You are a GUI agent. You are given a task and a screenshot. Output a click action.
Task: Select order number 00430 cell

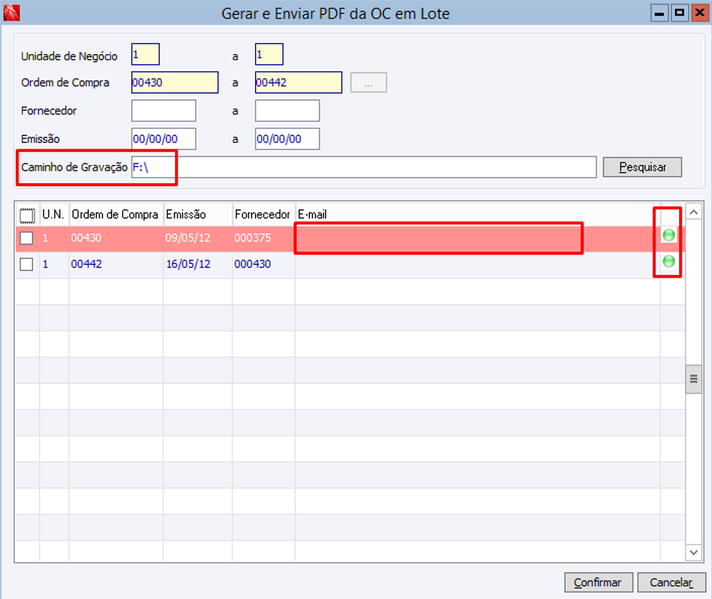pos(115,238)
